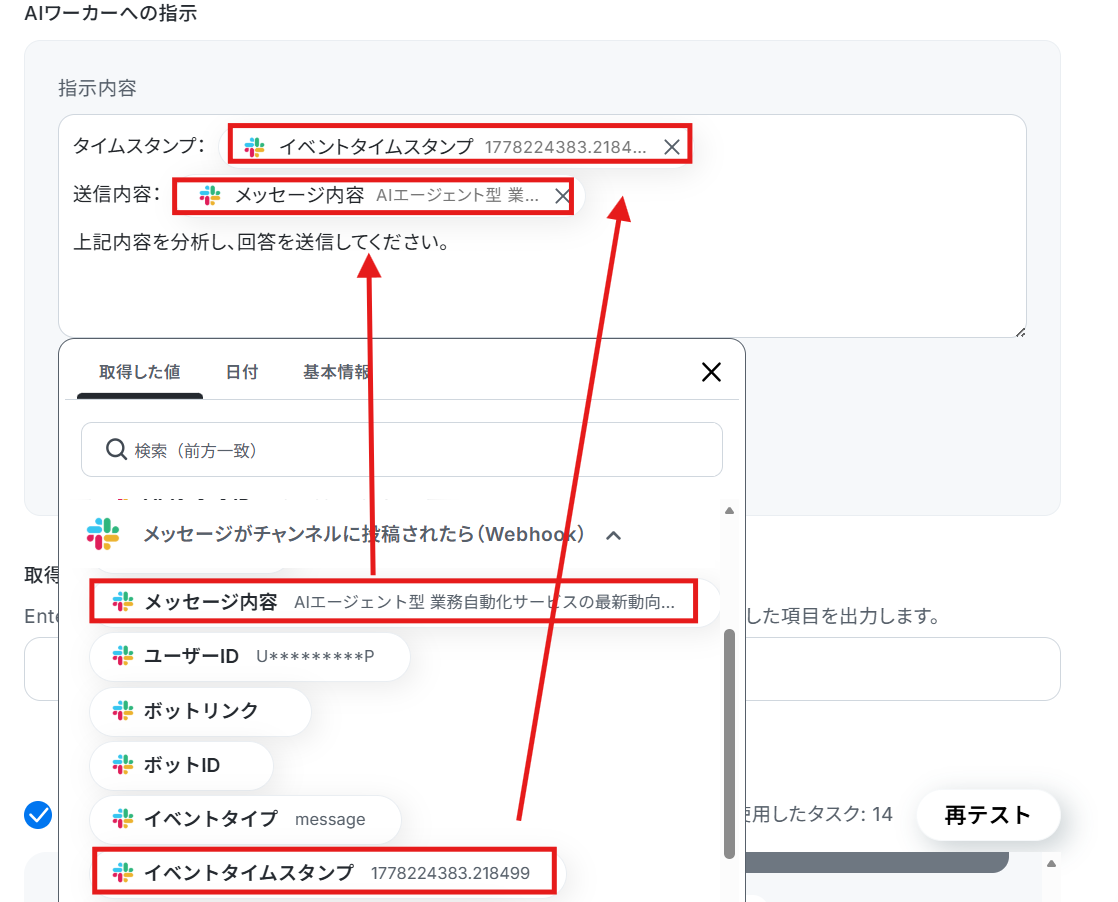
Task: Click the AIワーカーへの指示 heading
Action: point(111,13)
